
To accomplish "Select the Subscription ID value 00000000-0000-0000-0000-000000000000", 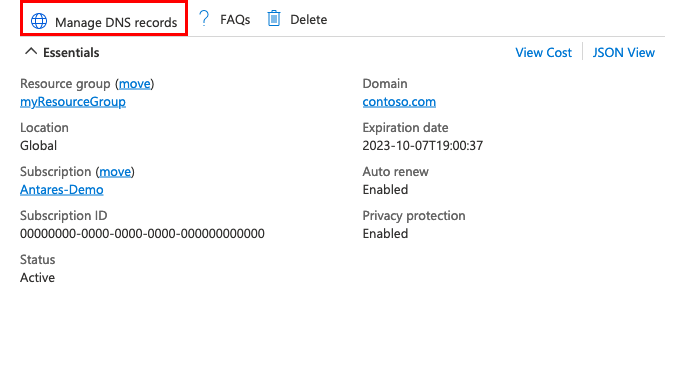I will click(142, 234).
